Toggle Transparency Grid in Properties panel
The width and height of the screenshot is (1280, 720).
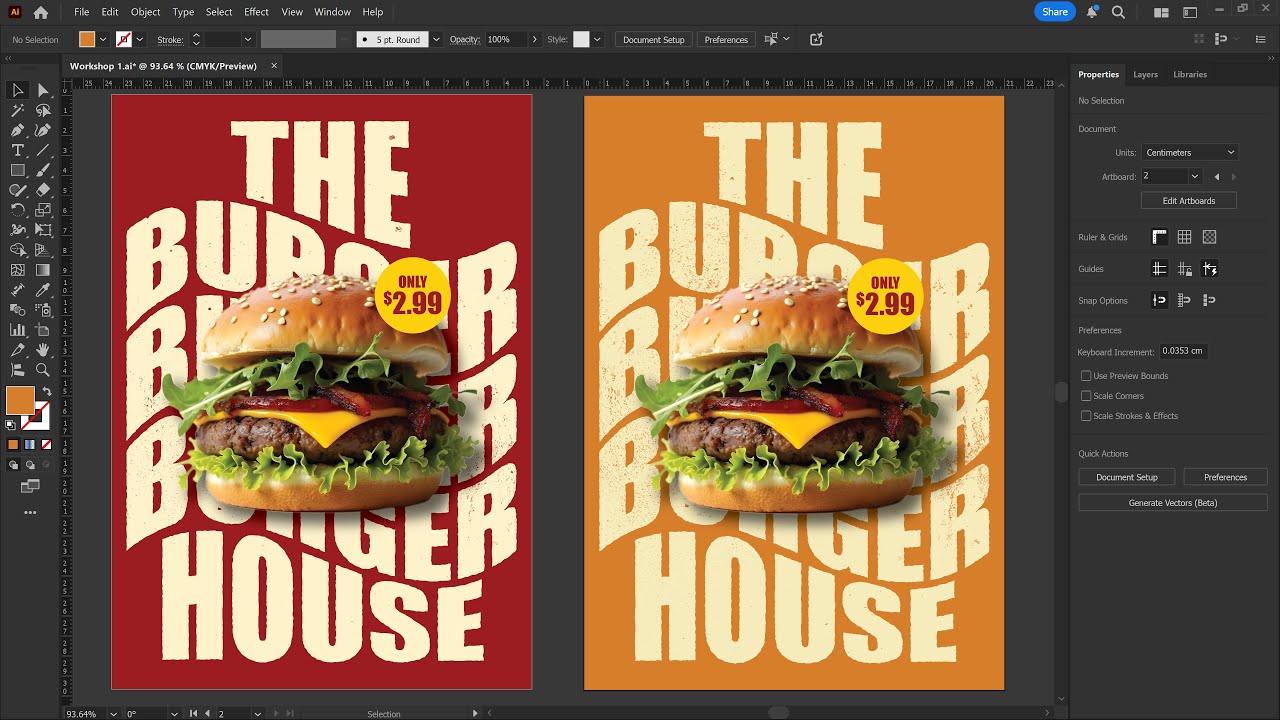(1209, 237)
